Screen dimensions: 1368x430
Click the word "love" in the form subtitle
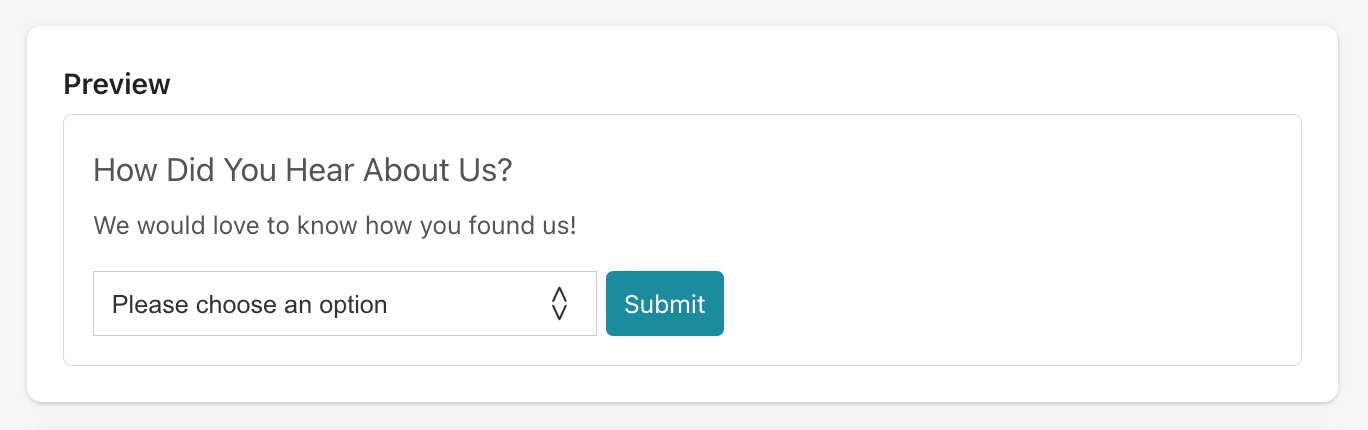tap(237, 225)
